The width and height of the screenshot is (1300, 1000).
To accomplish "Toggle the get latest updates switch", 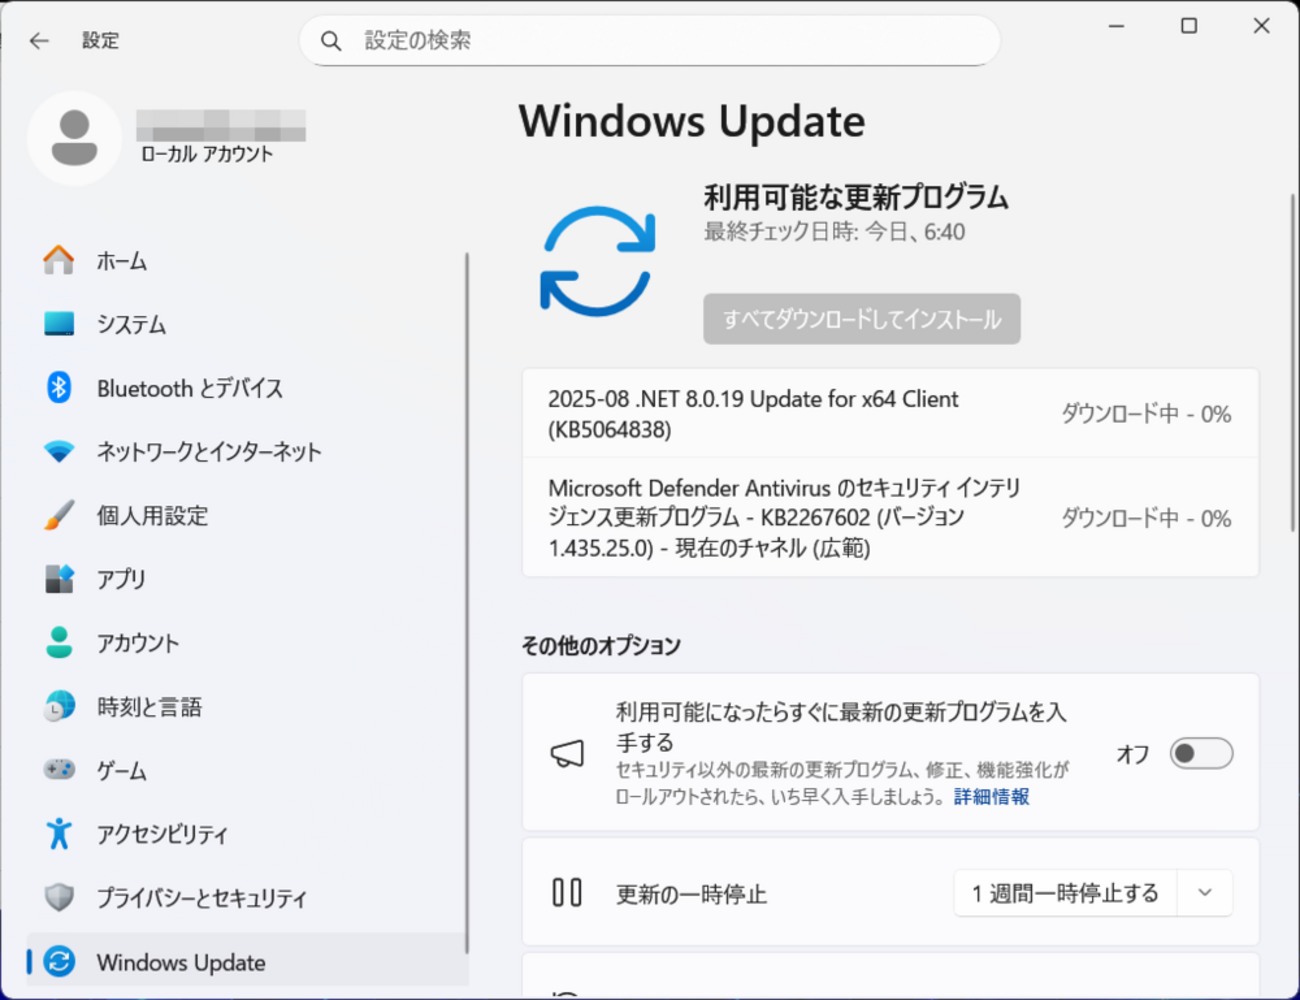I will tap(1201, 753).
